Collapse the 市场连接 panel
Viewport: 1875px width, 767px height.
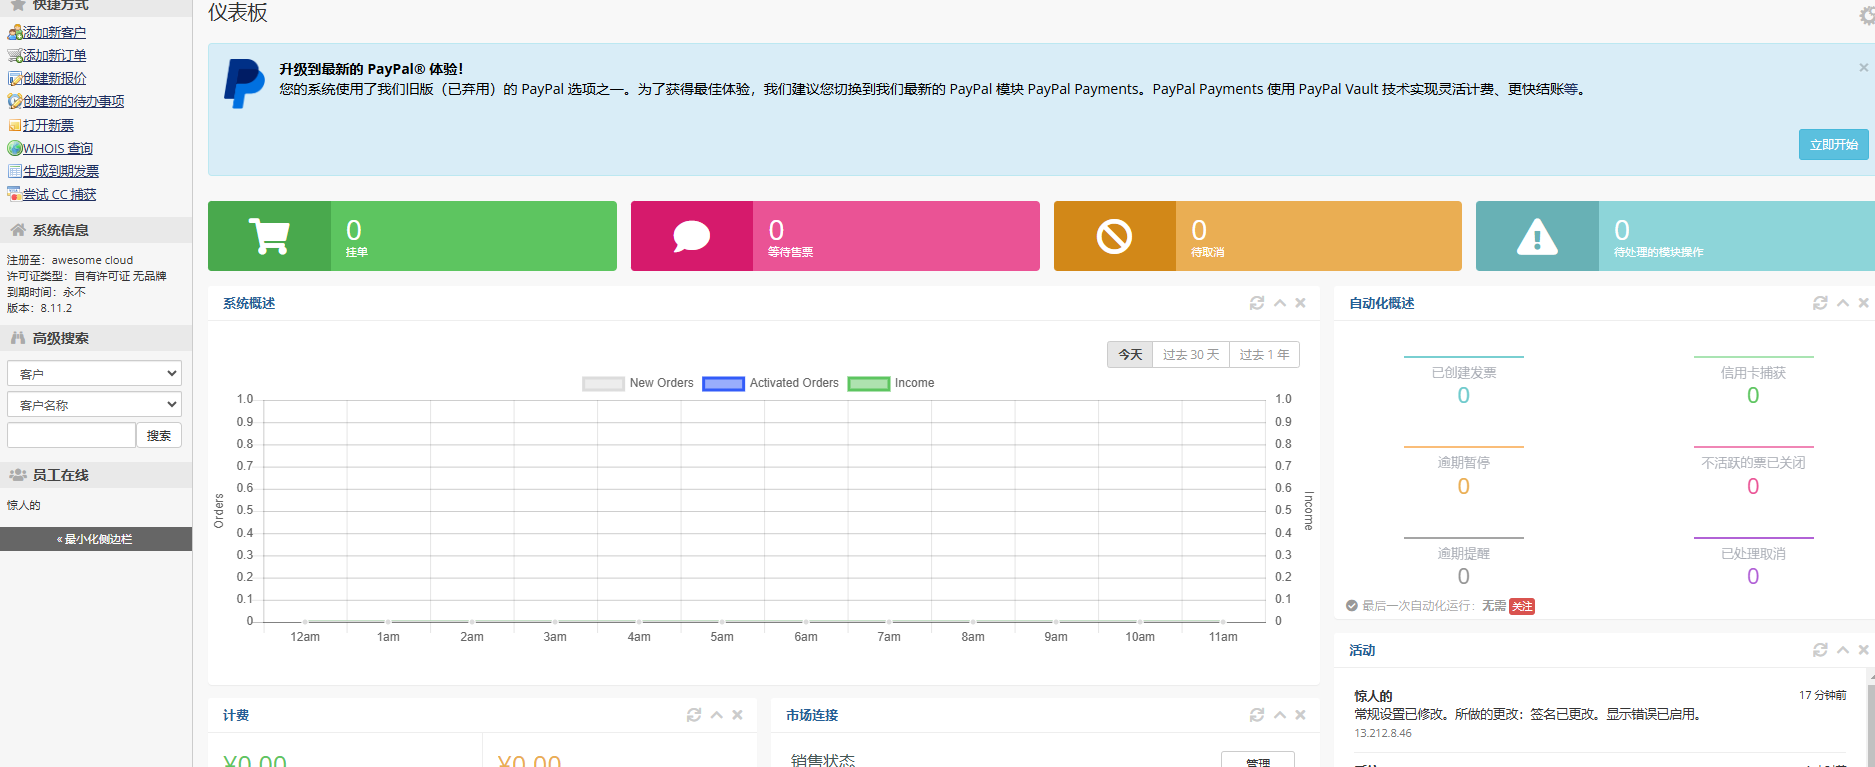pyautogui.click(x=1279, y=715)
